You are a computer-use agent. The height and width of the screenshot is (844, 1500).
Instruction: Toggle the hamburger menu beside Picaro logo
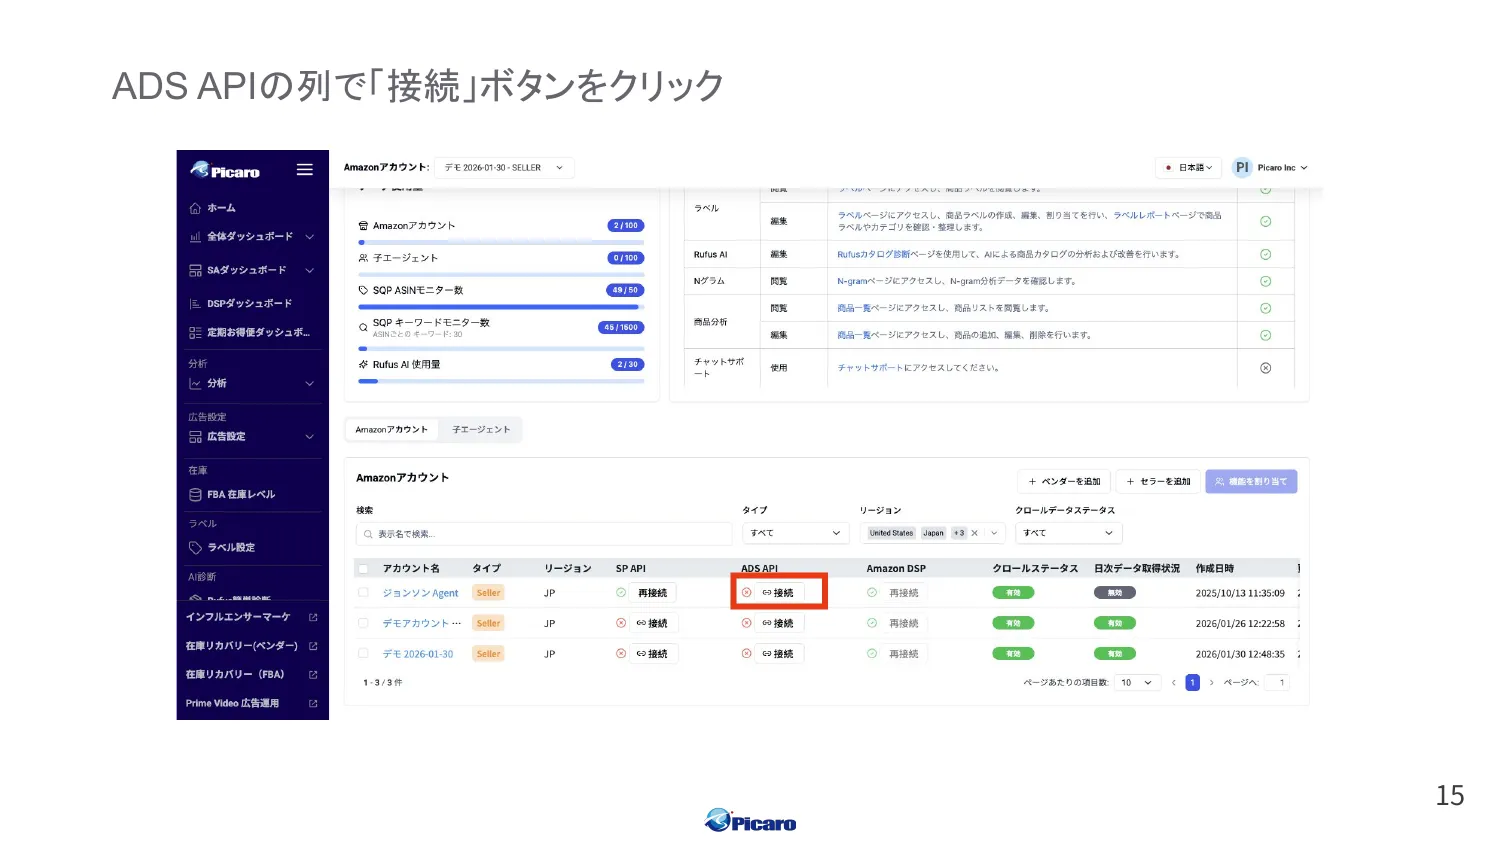pos(305,170)
